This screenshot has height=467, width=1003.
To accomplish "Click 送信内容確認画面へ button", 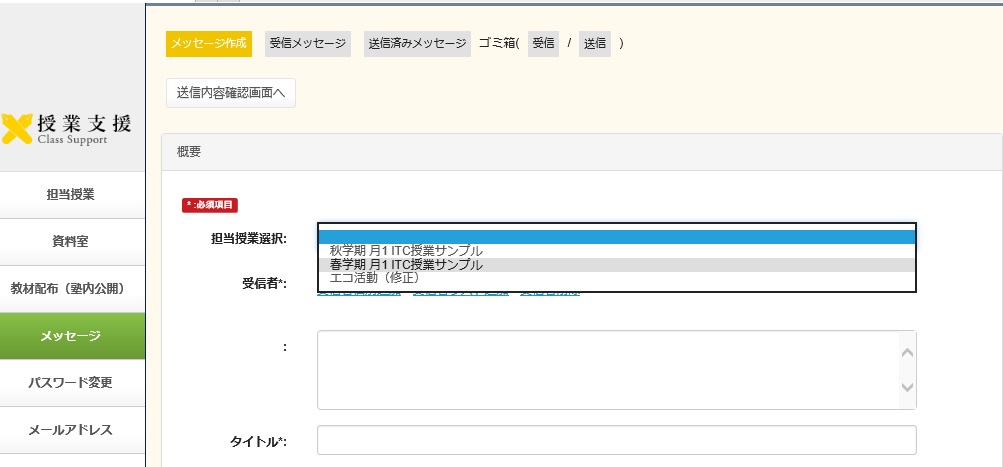I will click(x=231, y=93).
